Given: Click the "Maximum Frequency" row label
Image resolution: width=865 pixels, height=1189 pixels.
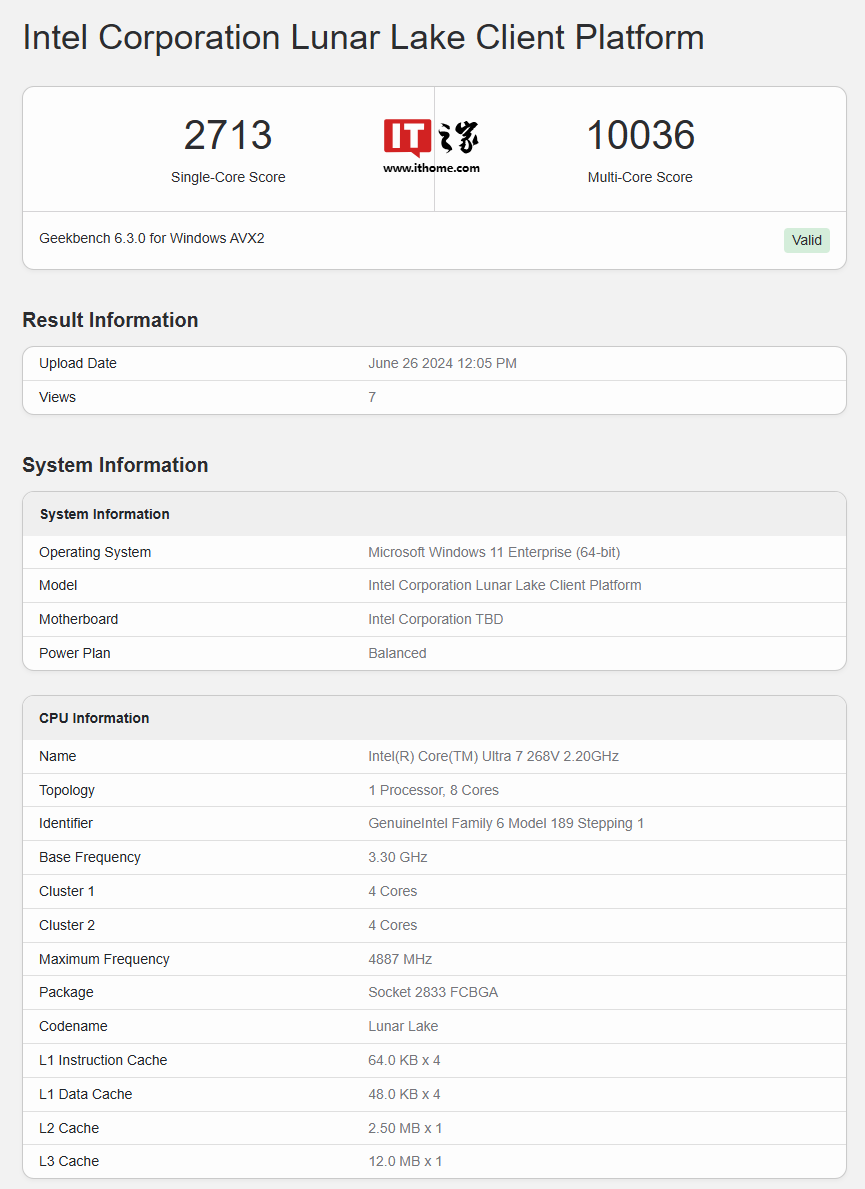Looking at the screenshot, I should click(x=105, y=959).
